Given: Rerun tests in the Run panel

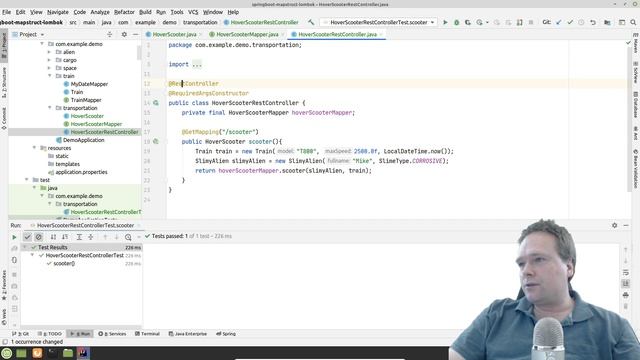Looking at the screenshot, I should click(x=14, y=237).
